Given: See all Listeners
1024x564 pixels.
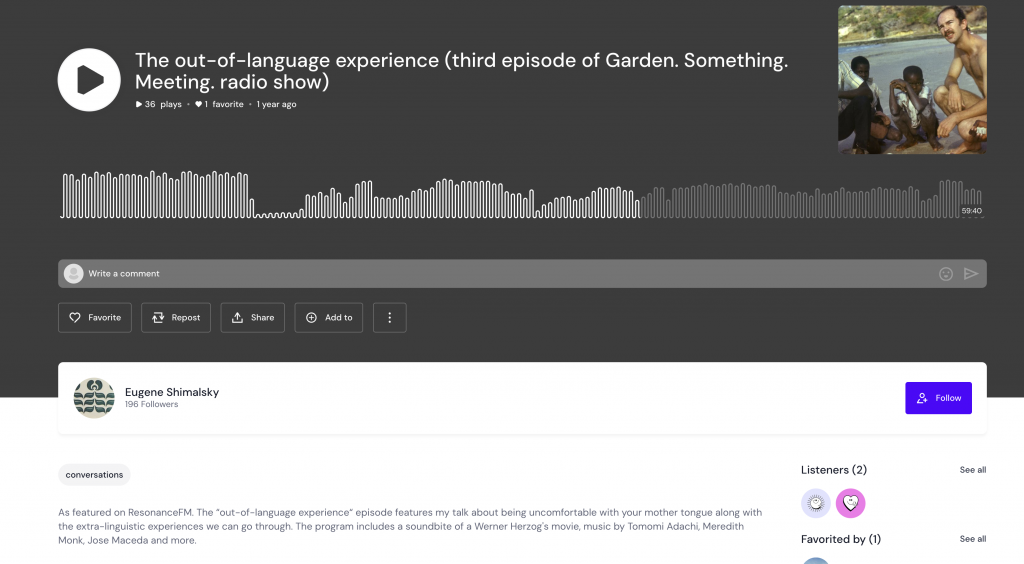Looking at the screenshot, I should [x=972, y=470].
